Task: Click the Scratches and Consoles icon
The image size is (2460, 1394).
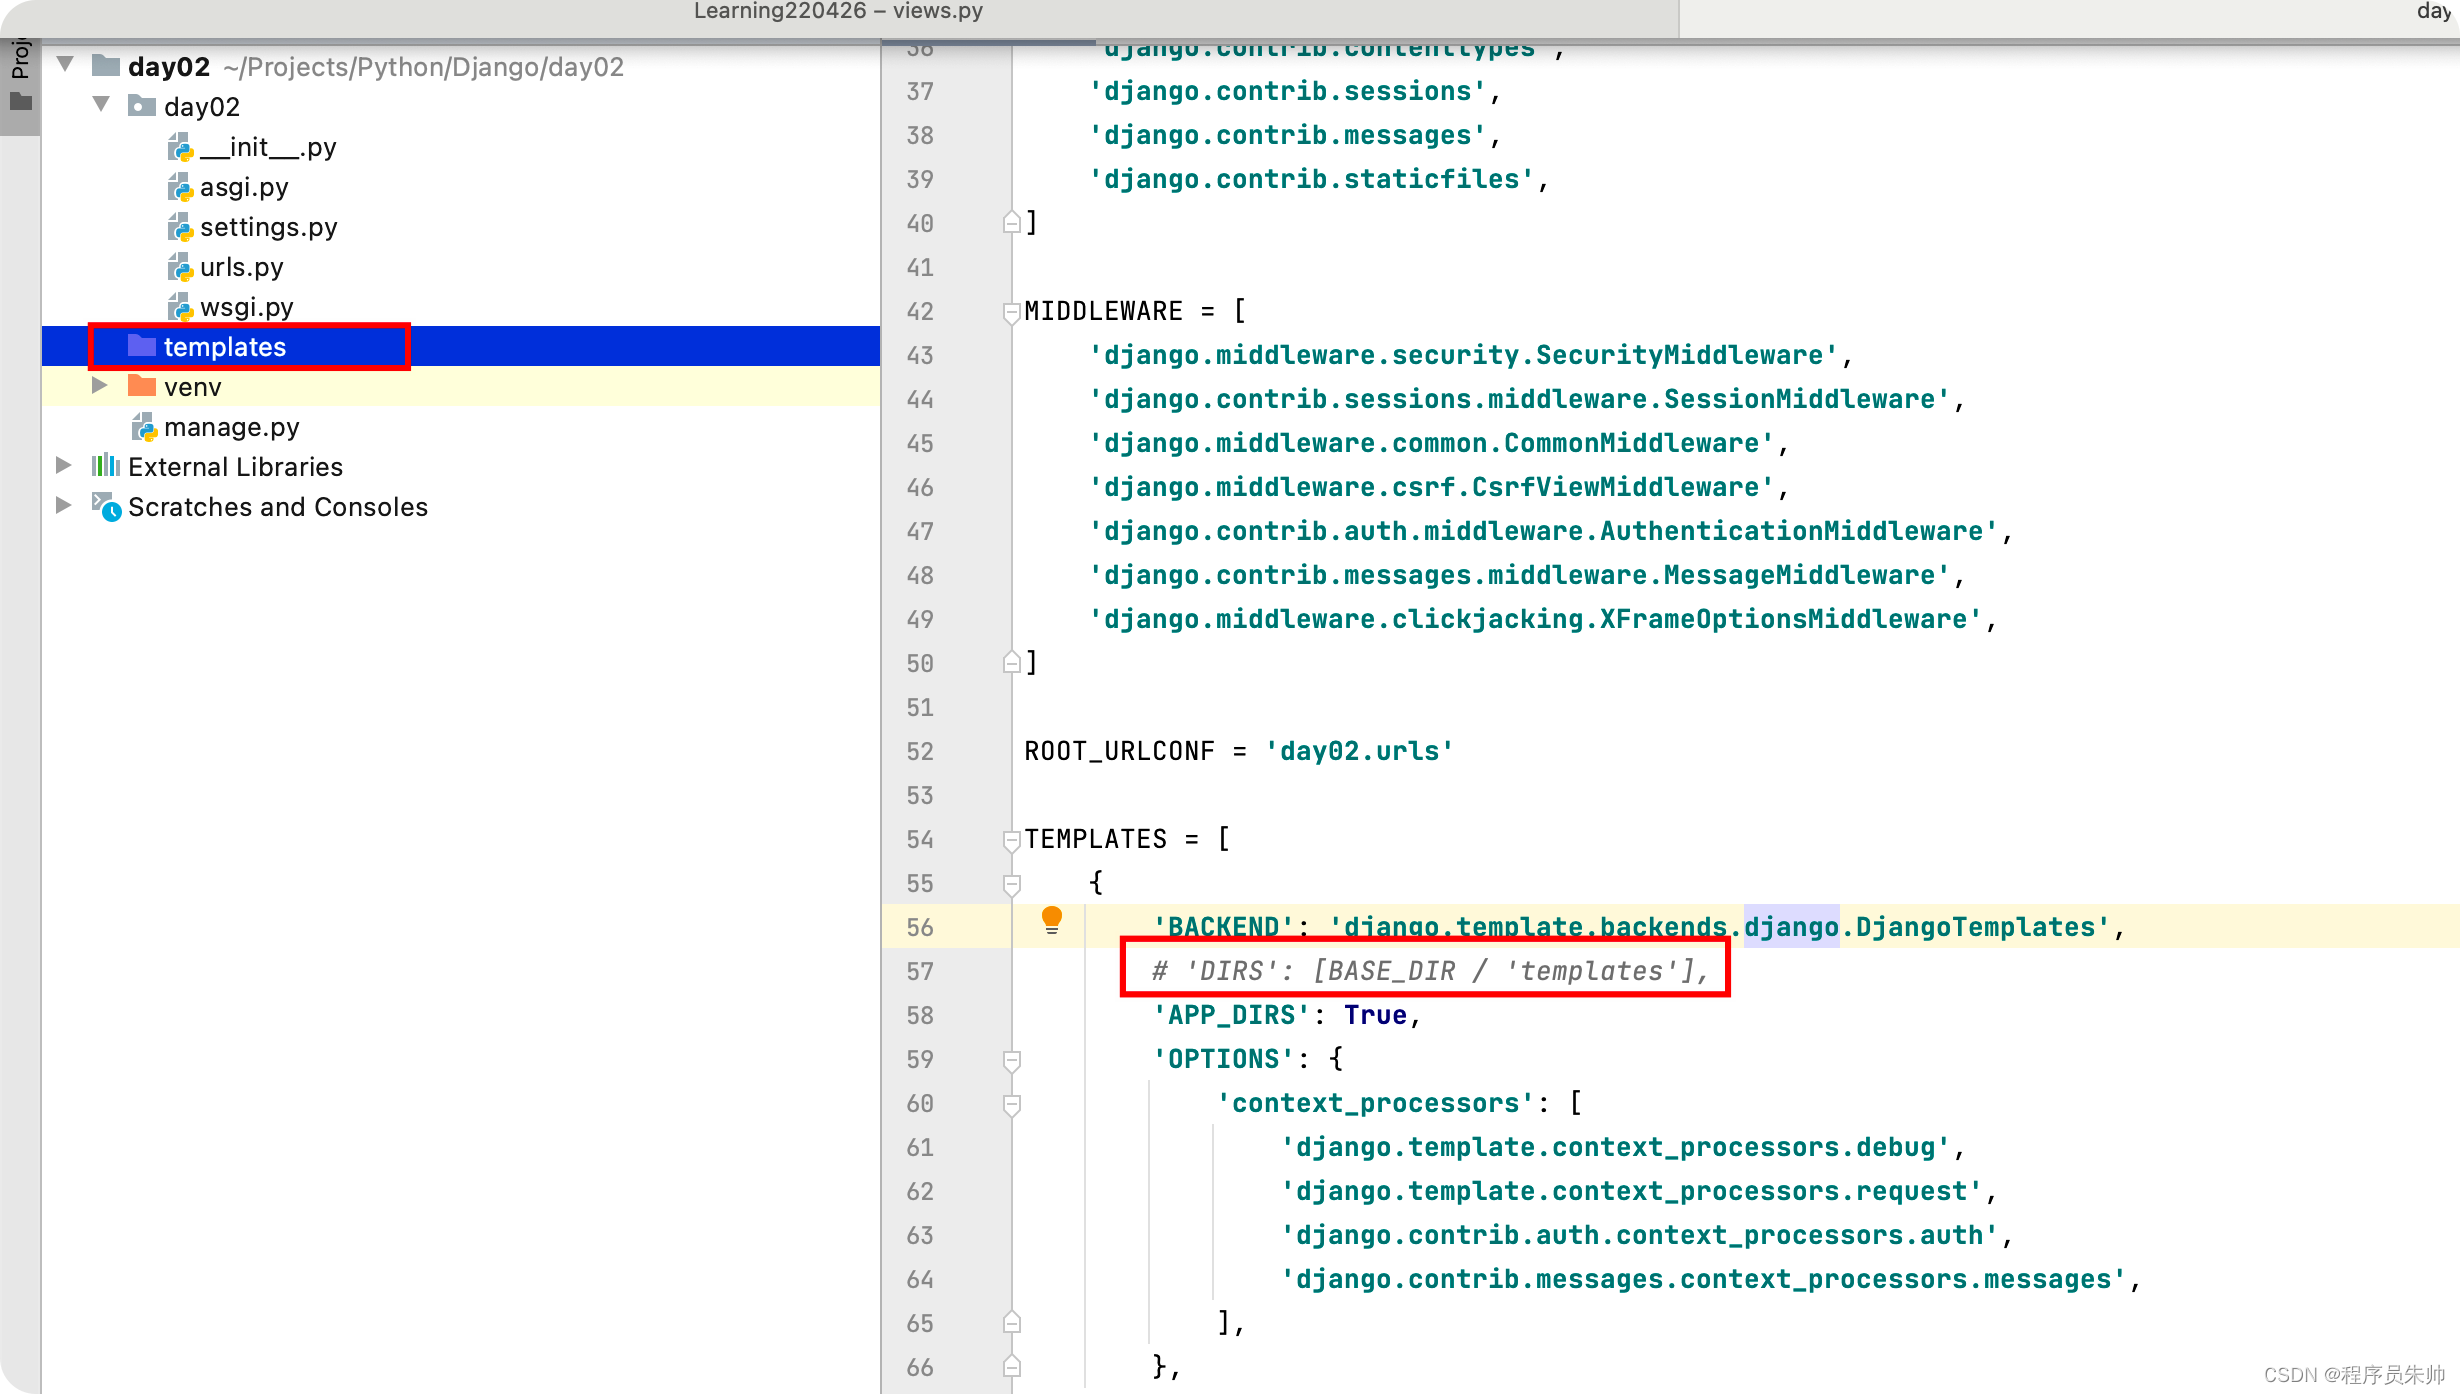Action: pos(106,507)
